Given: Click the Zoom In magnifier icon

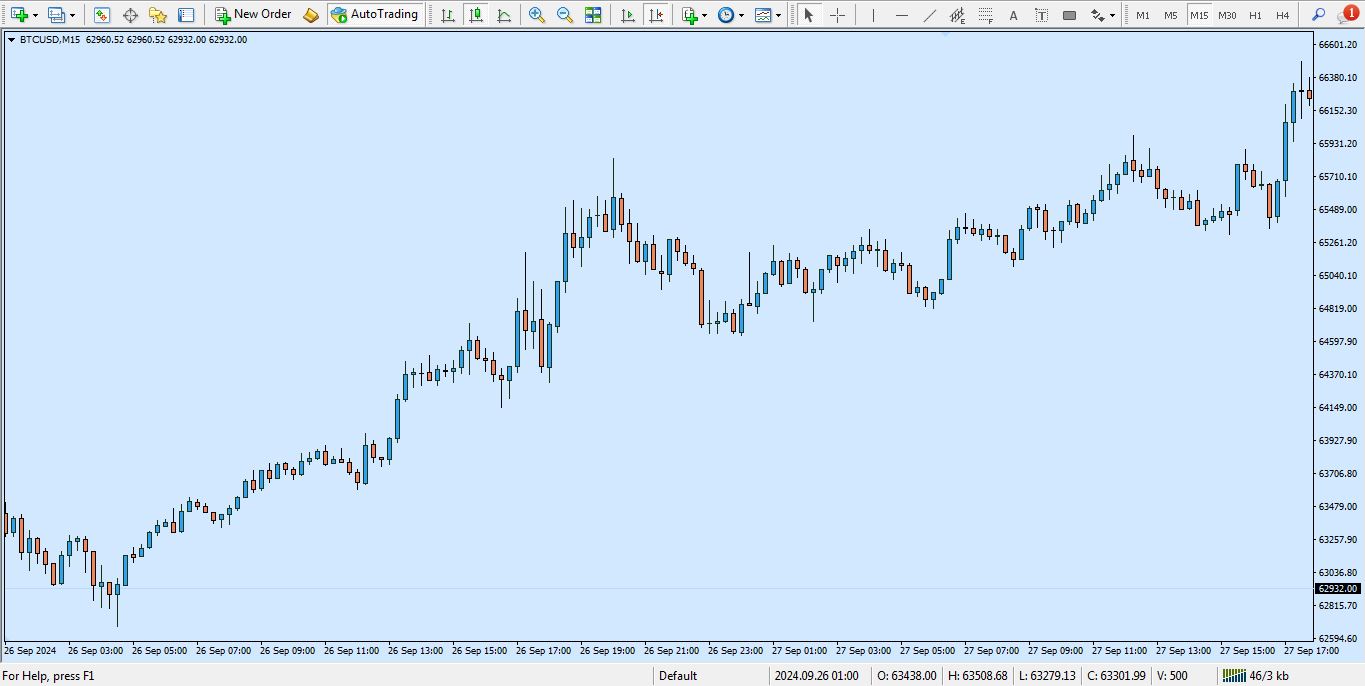Looking at the screenshot, I should coord(537,15).
